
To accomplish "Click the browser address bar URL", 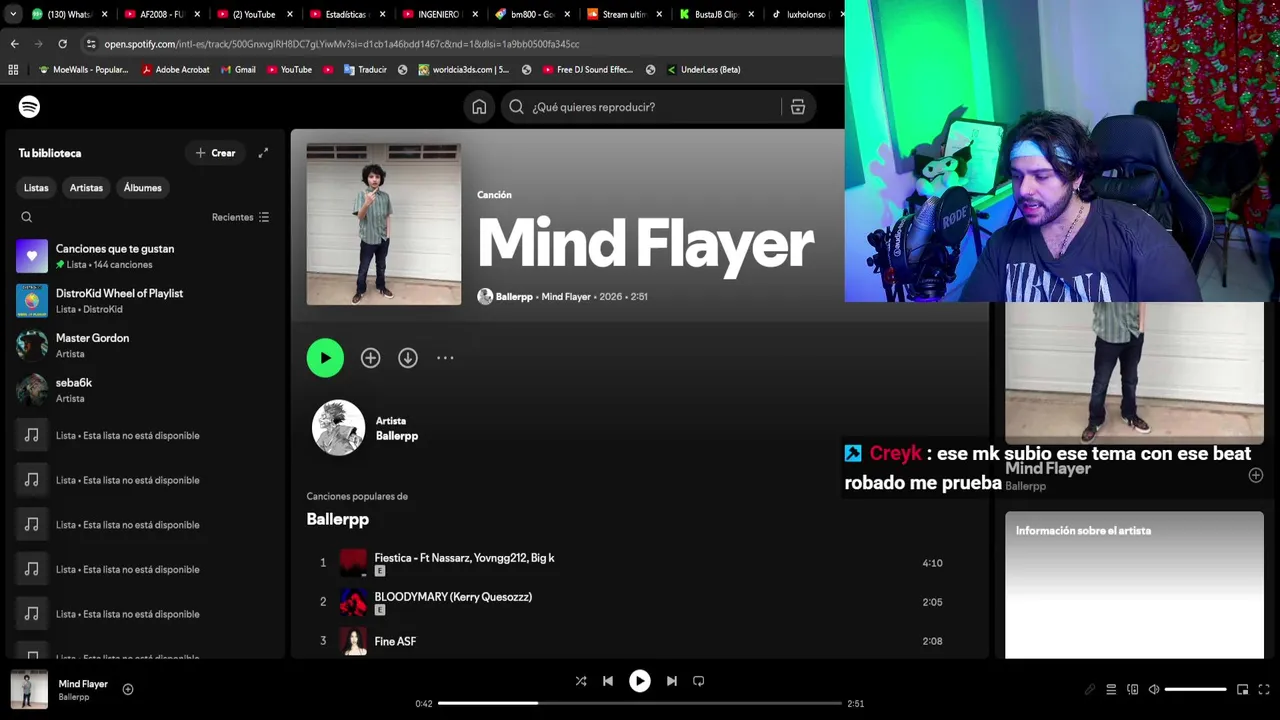I will pos(342,44).
